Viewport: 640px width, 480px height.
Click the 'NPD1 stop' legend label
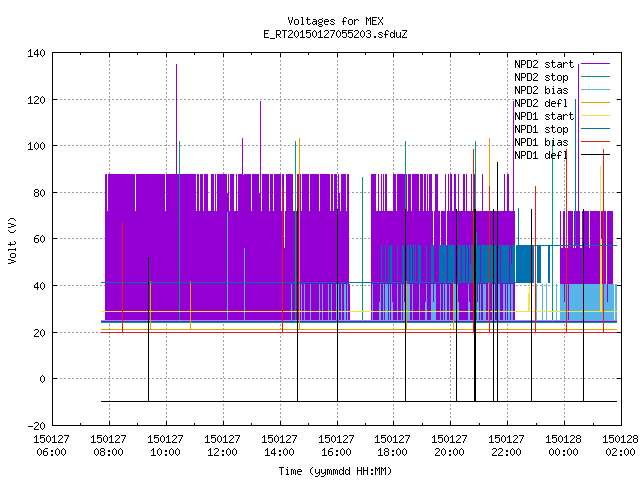(x=541, y=129)
